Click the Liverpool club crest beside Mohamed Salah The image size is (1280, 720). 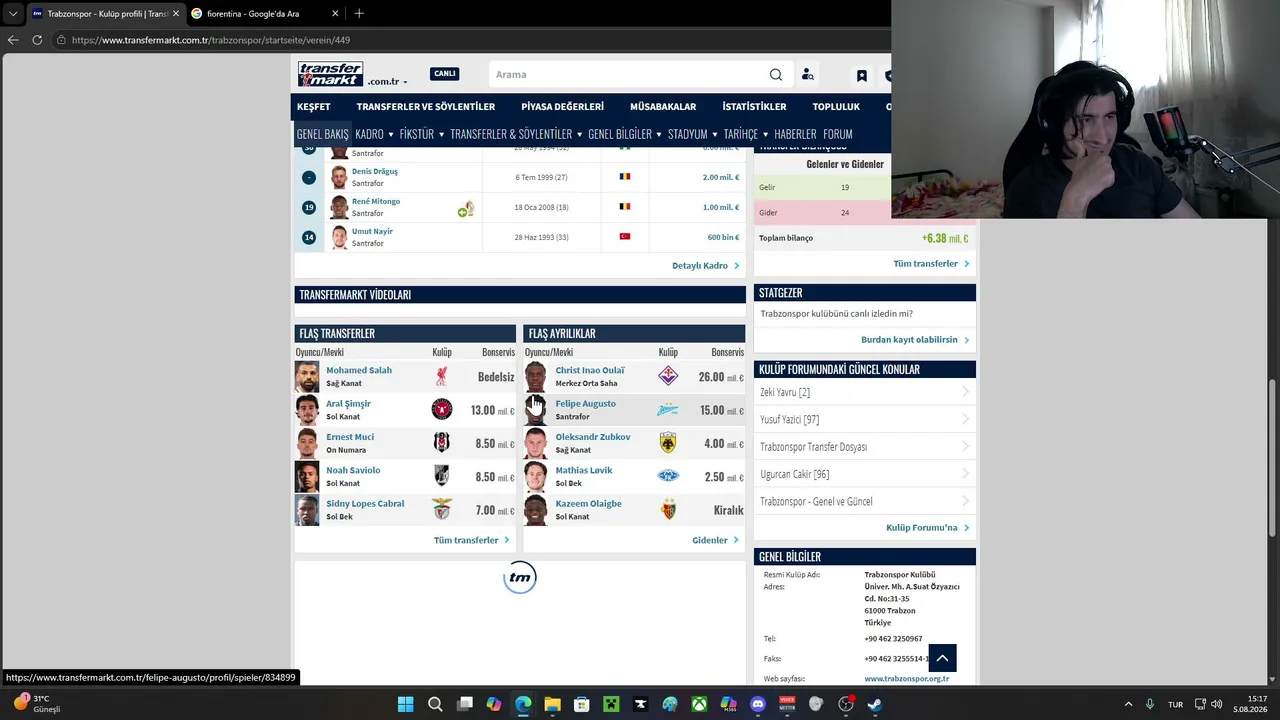(x=441, y=376)
